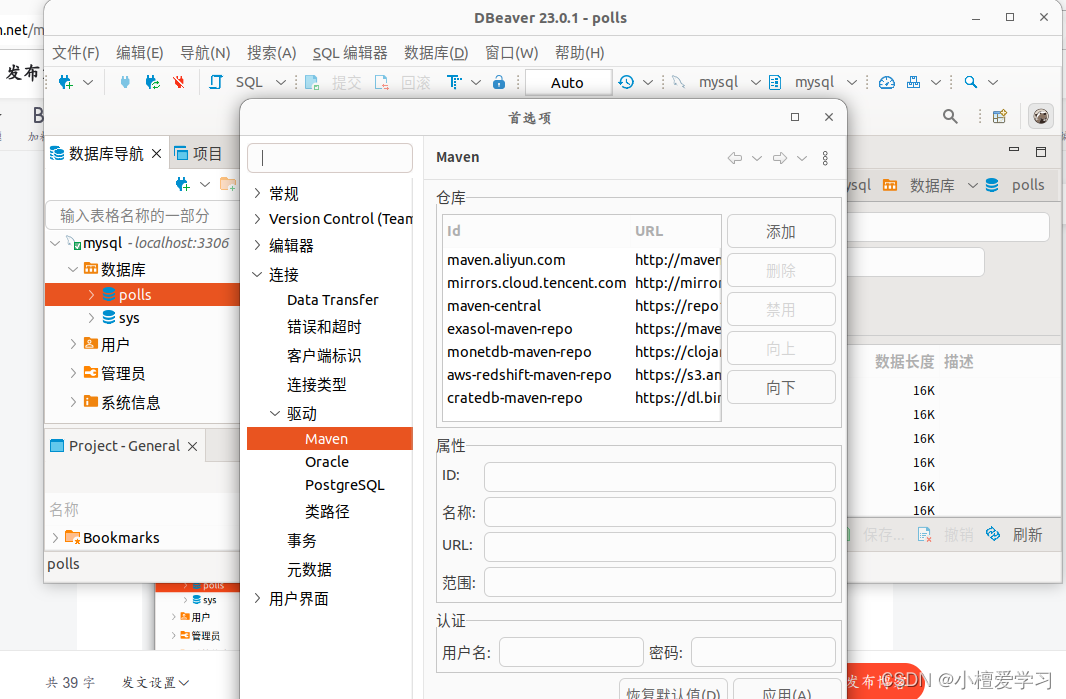The image size is (1066, 699).
Task: Expand the 常规 preferences node
Action: coord(257,193)
